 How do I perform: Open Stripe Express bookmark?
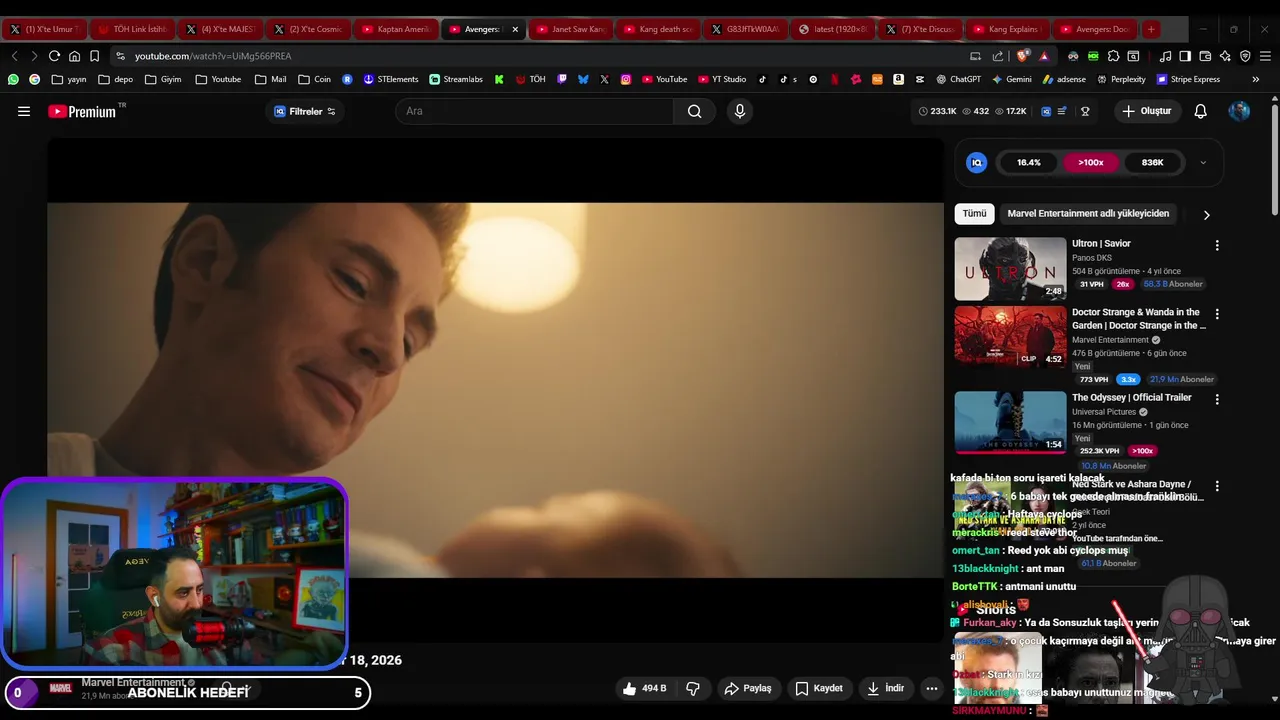(1188, 79)
